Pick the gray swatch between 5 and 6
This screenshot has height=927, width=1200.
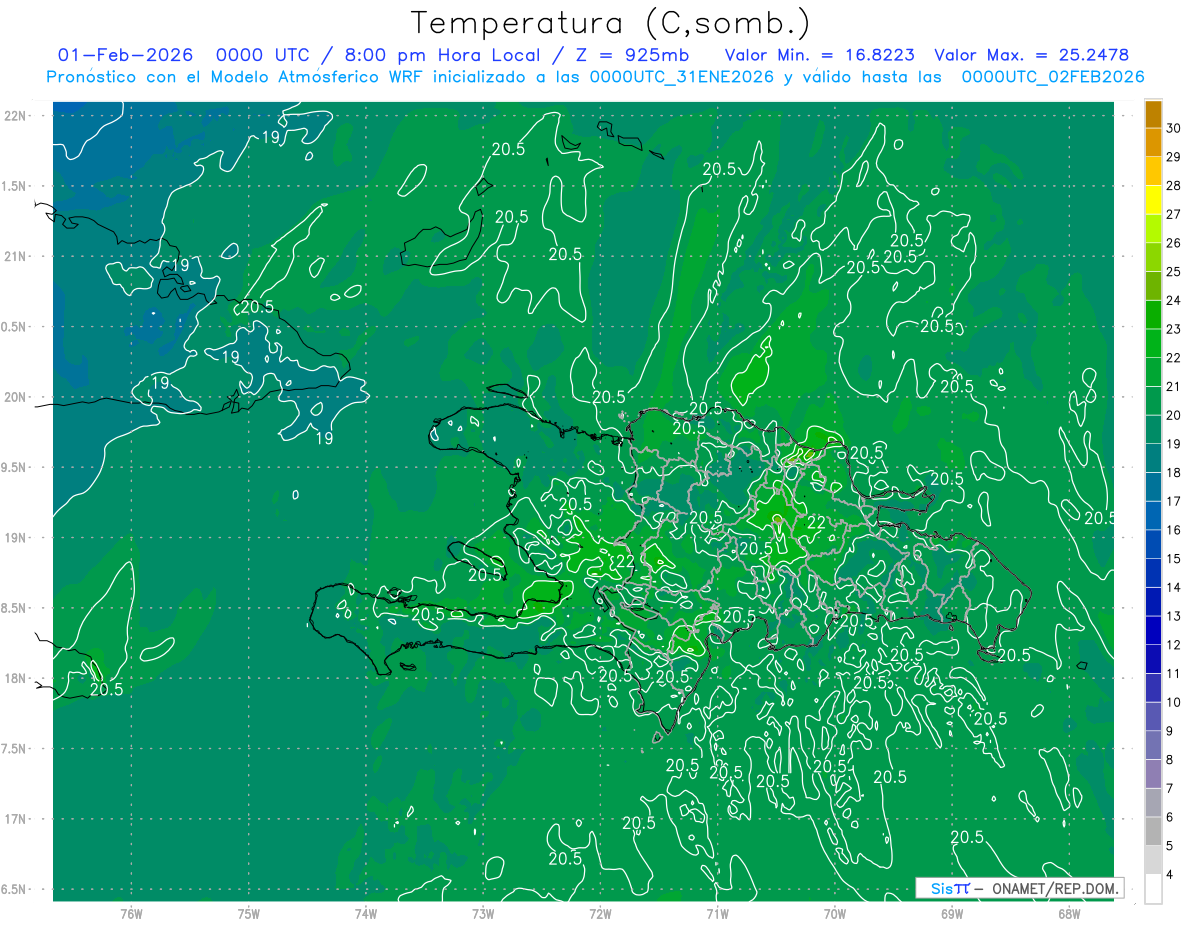coord(1153,832)
